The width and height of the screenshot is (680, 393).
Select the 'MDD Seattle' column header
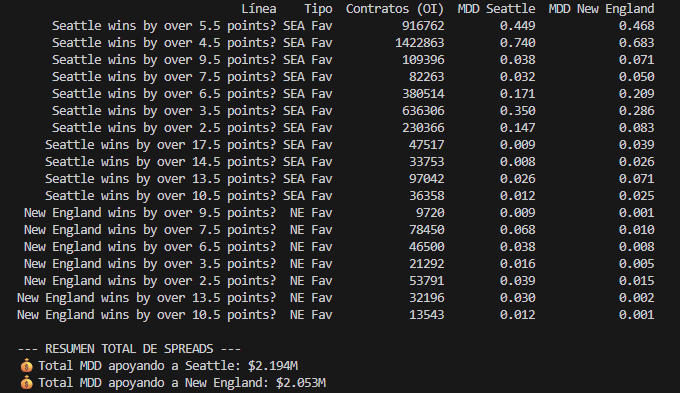496,9
